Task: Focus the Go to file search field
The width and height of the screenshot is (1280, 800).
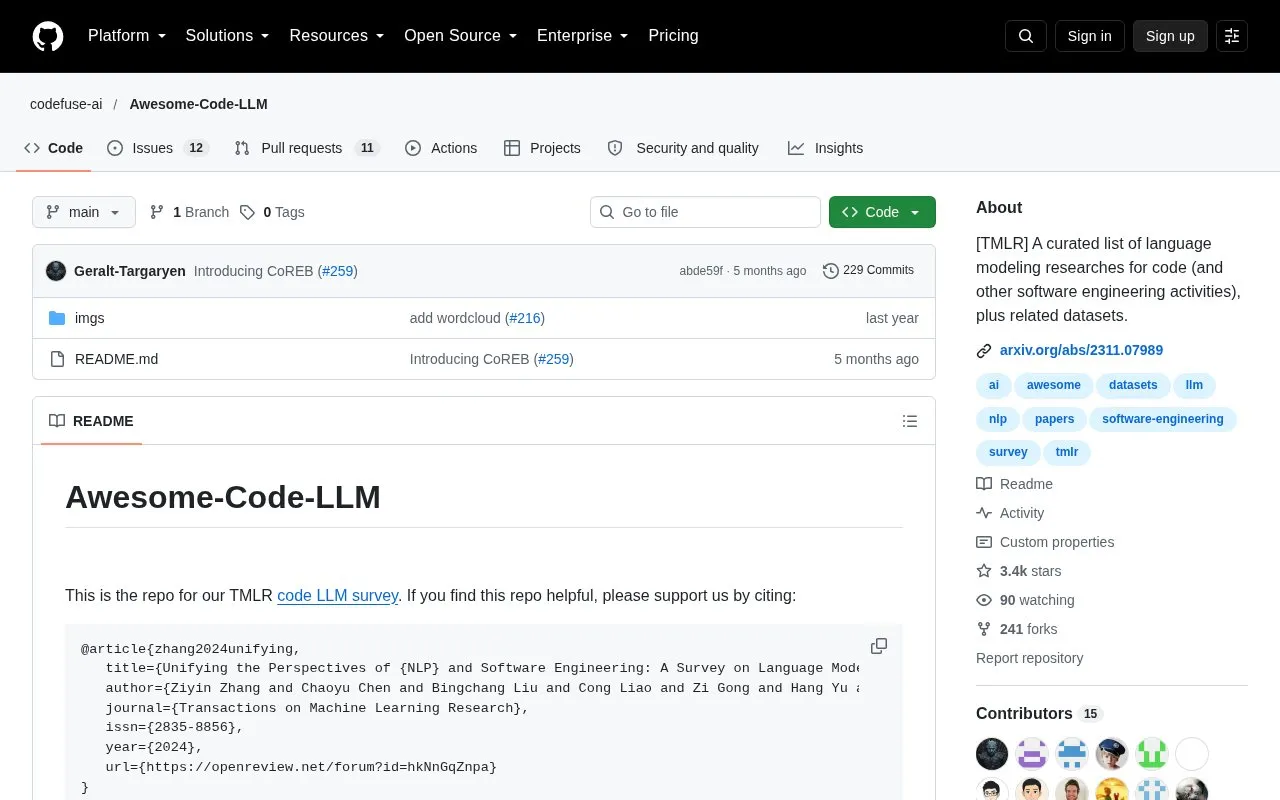Action: click(705, 212)
